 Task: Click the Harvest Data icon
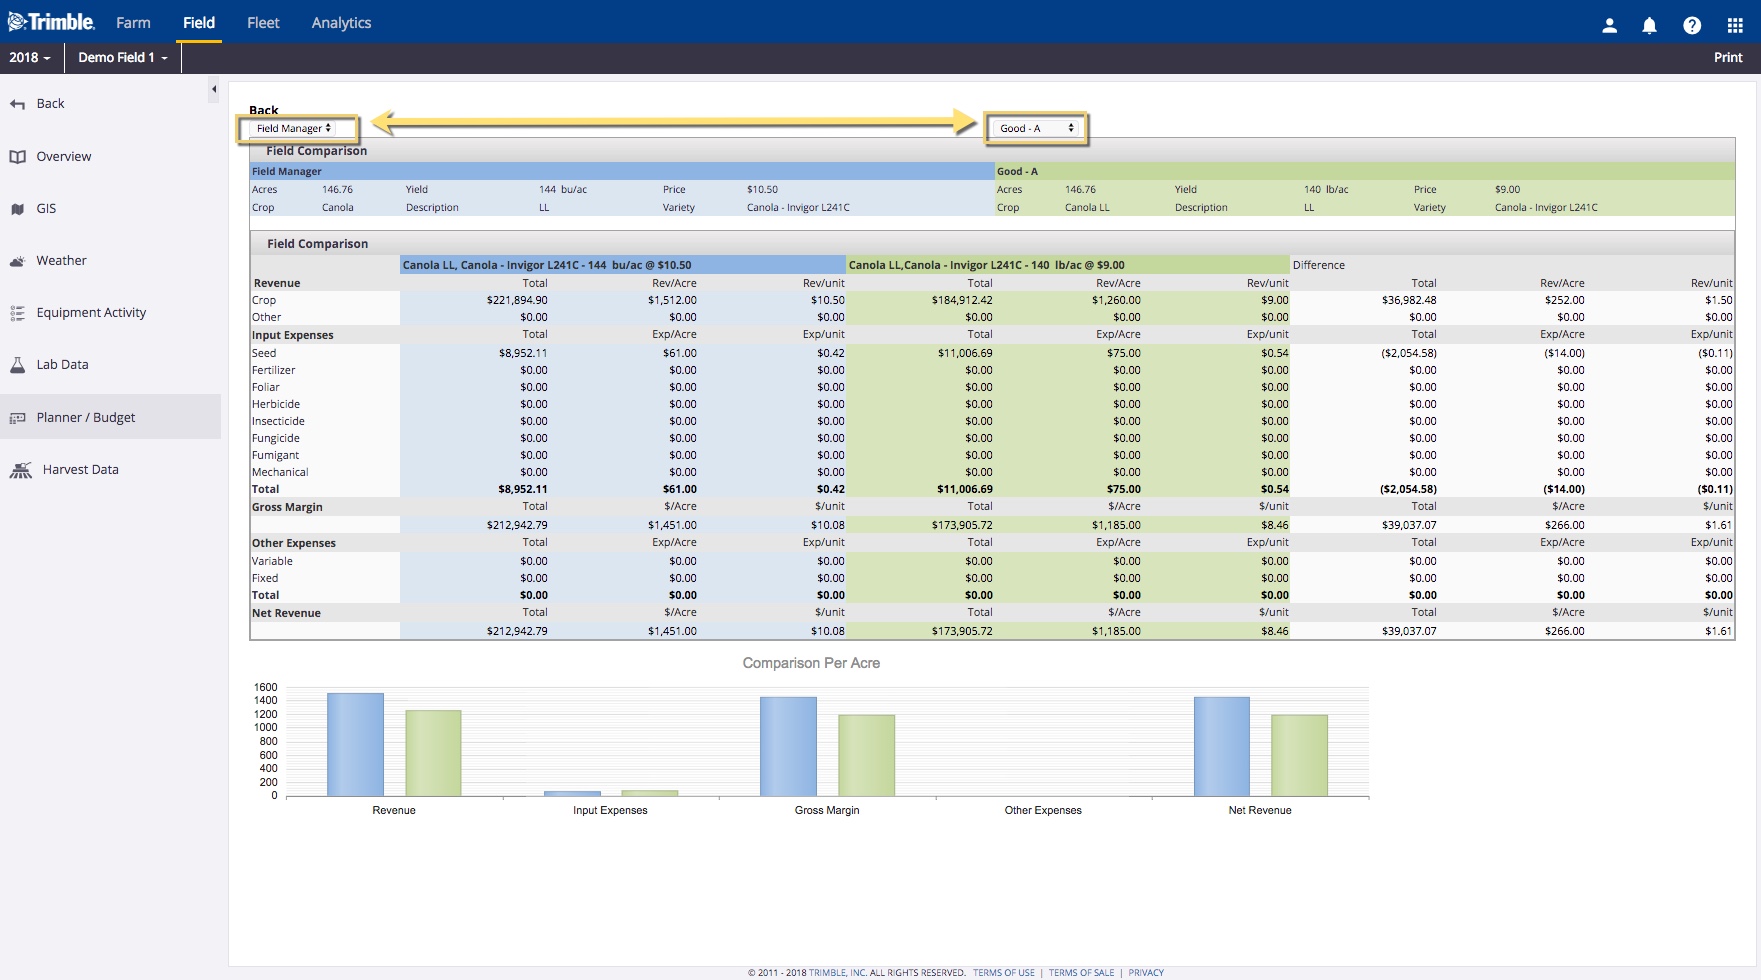[x=20, y=470]
